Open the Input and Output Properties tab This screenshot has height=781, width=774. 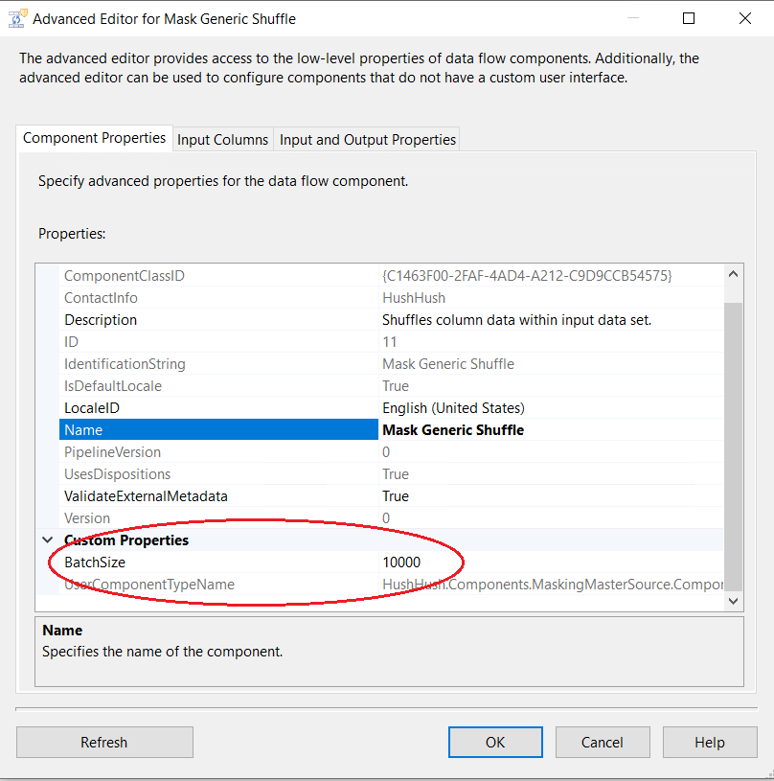pos(367,140)
